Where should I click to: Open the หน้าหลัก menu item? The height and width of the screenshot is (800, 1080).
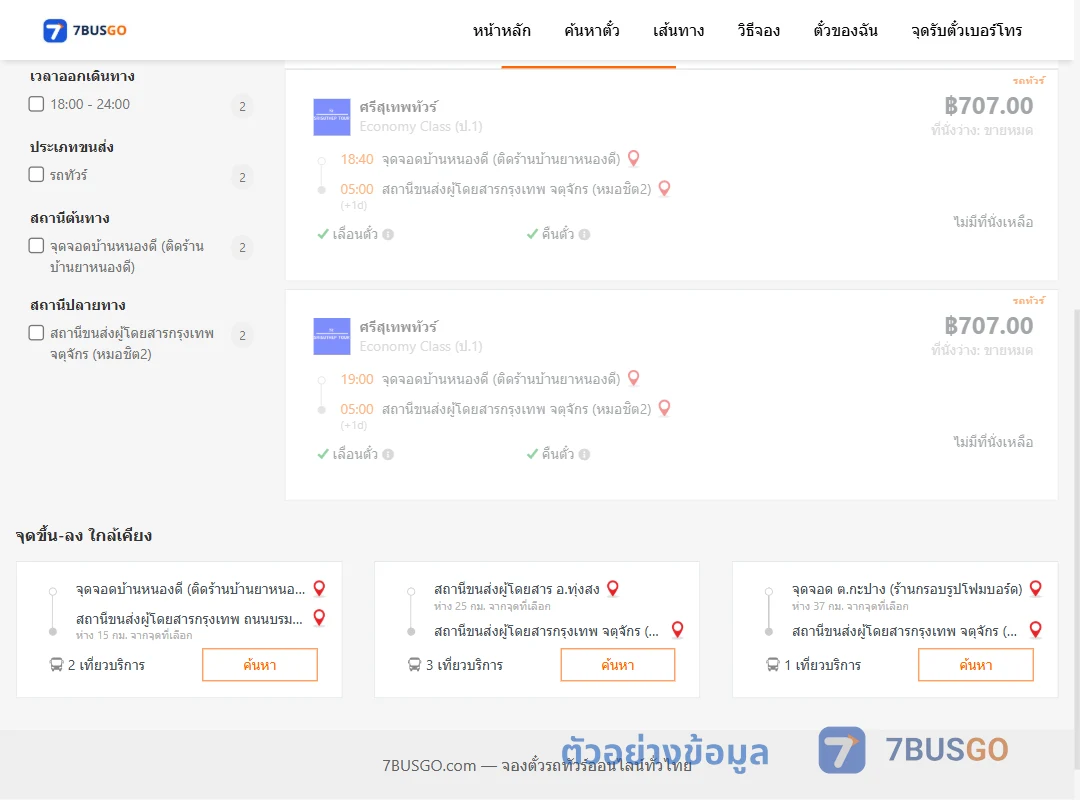point(501,30)
